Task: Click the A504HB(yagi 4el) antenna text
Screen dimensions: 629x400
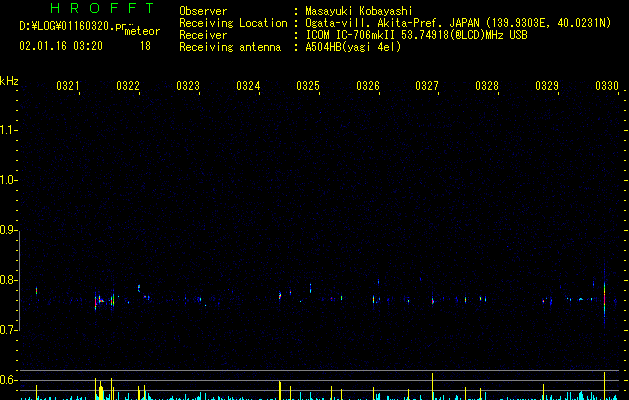Action: (x=353, y=47)
